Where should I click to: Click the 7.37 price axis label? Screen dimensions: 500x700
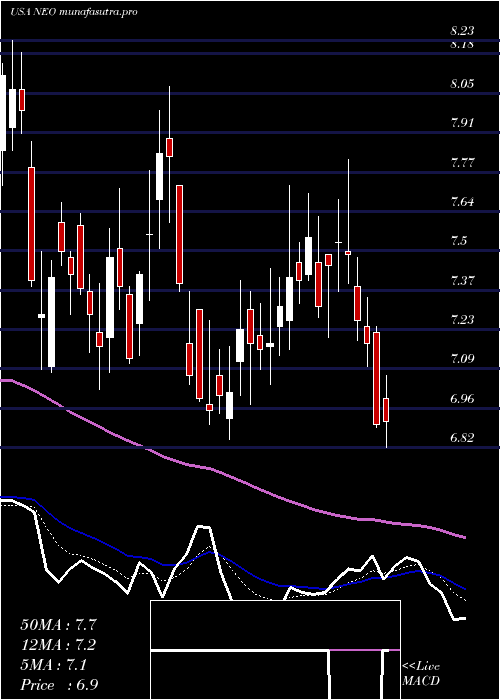click(462, 280)
